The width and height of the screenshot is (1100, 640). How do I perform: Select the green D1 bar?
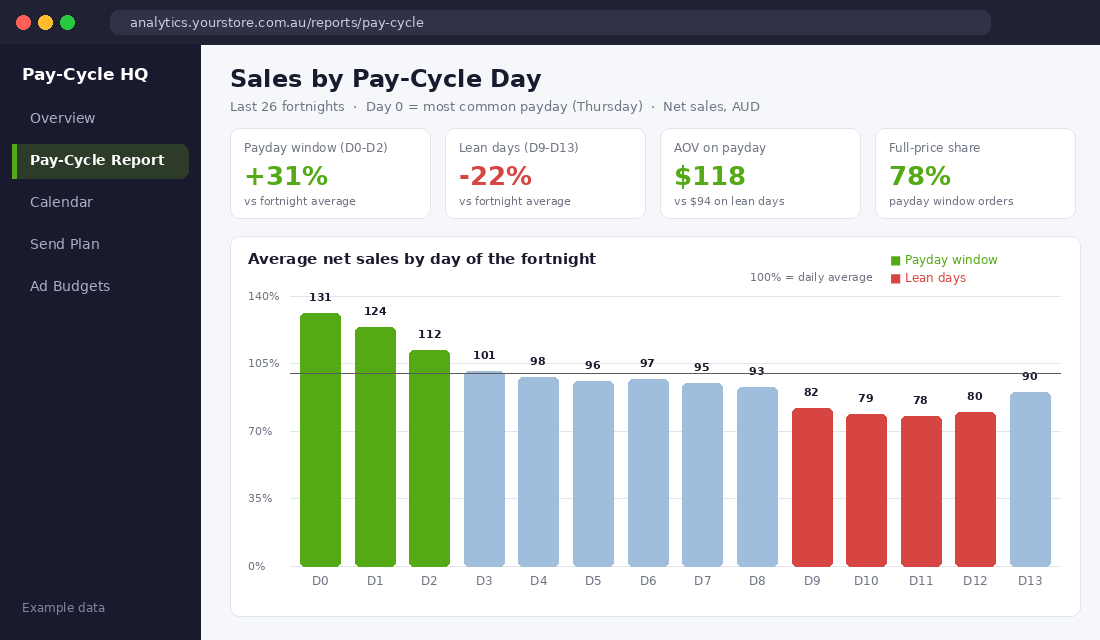pos(375,446)
